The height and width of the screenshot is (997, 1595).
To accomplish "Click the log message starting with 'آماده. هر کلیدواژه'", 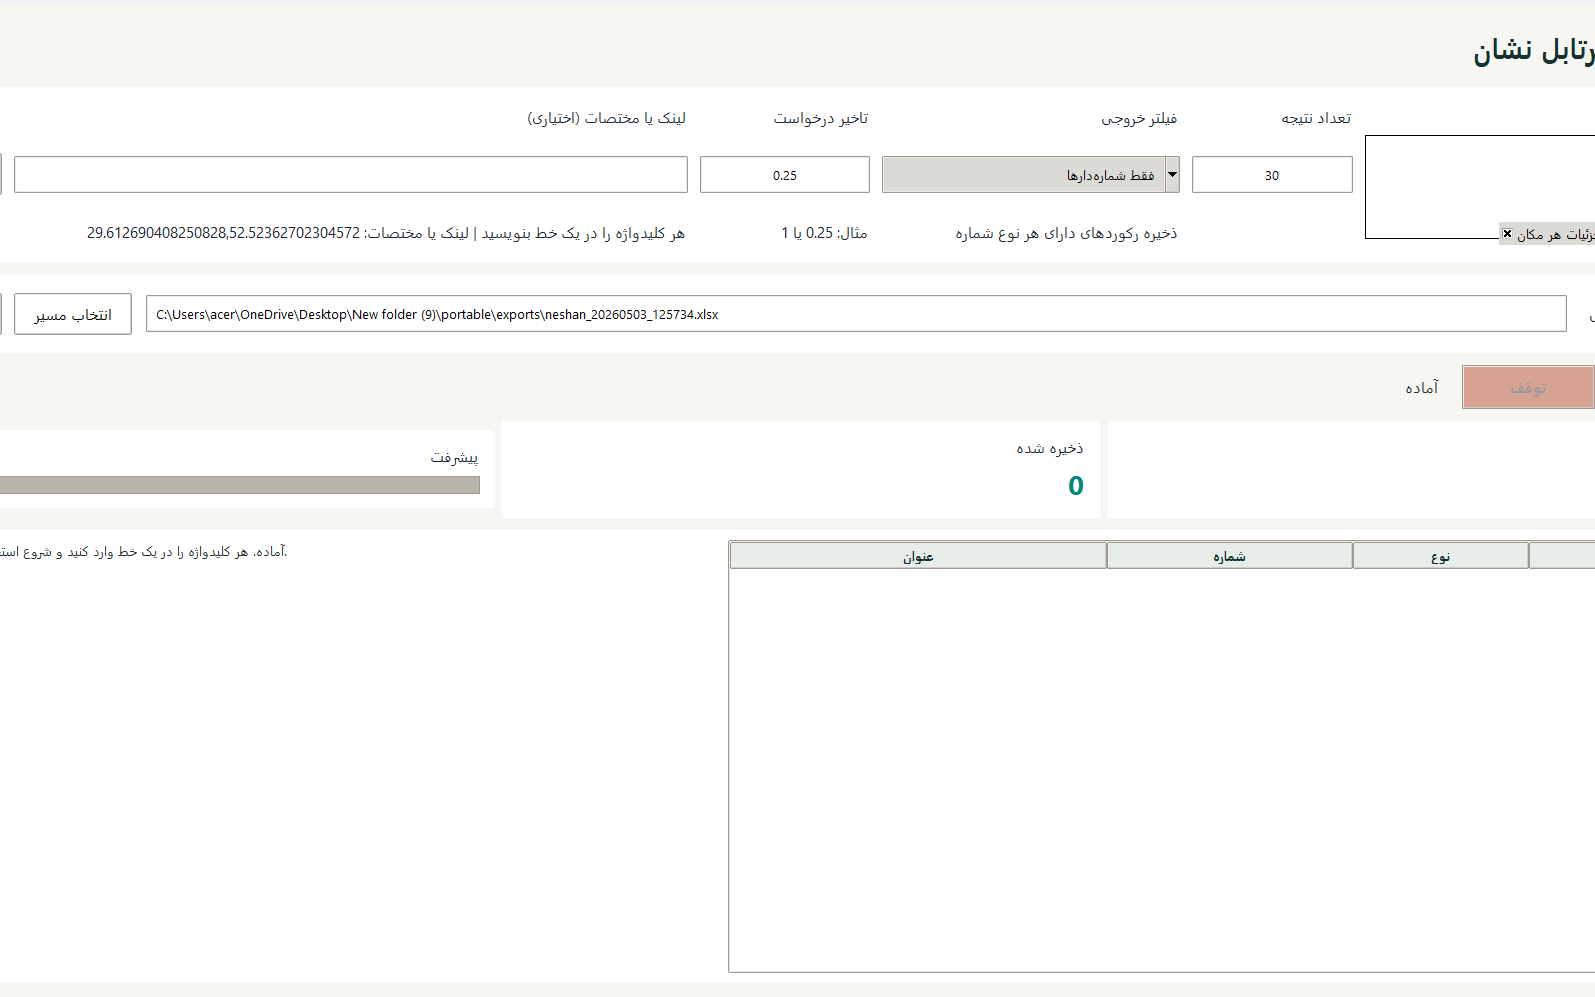I will [144, 552].
